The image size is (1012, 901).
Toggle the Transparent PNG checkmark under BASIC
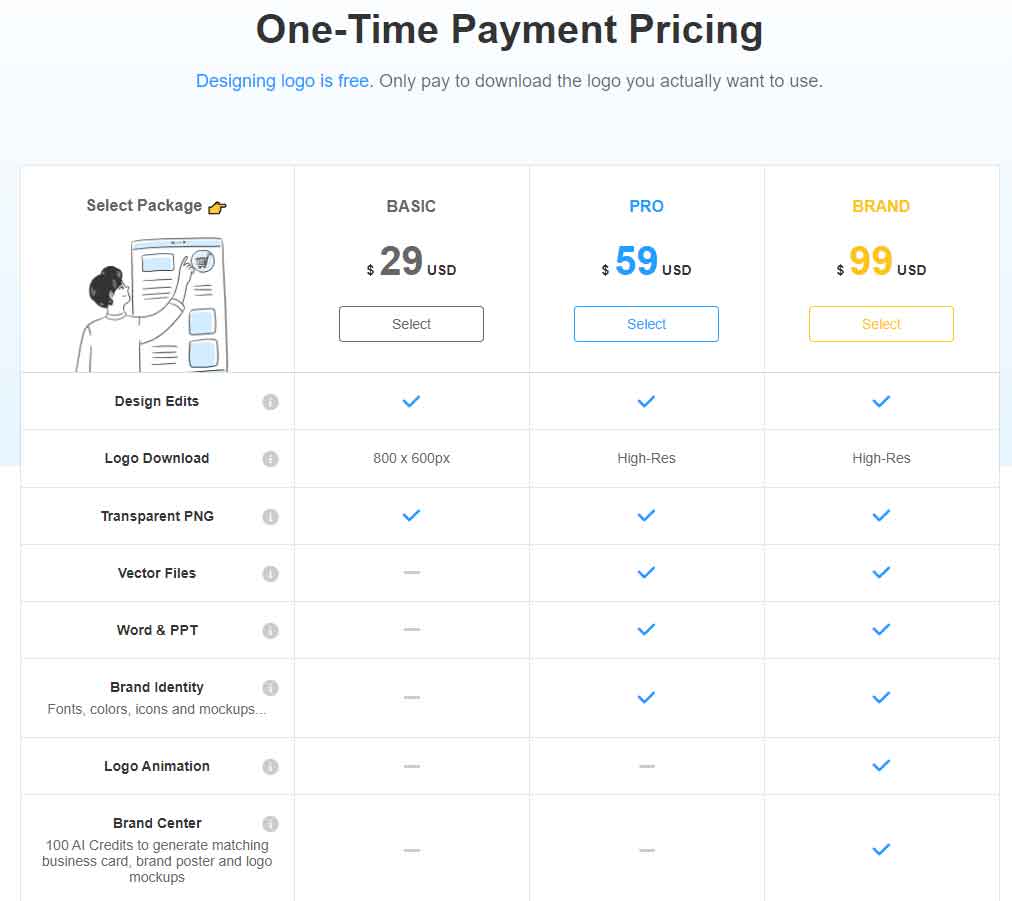tap(411, 516)
